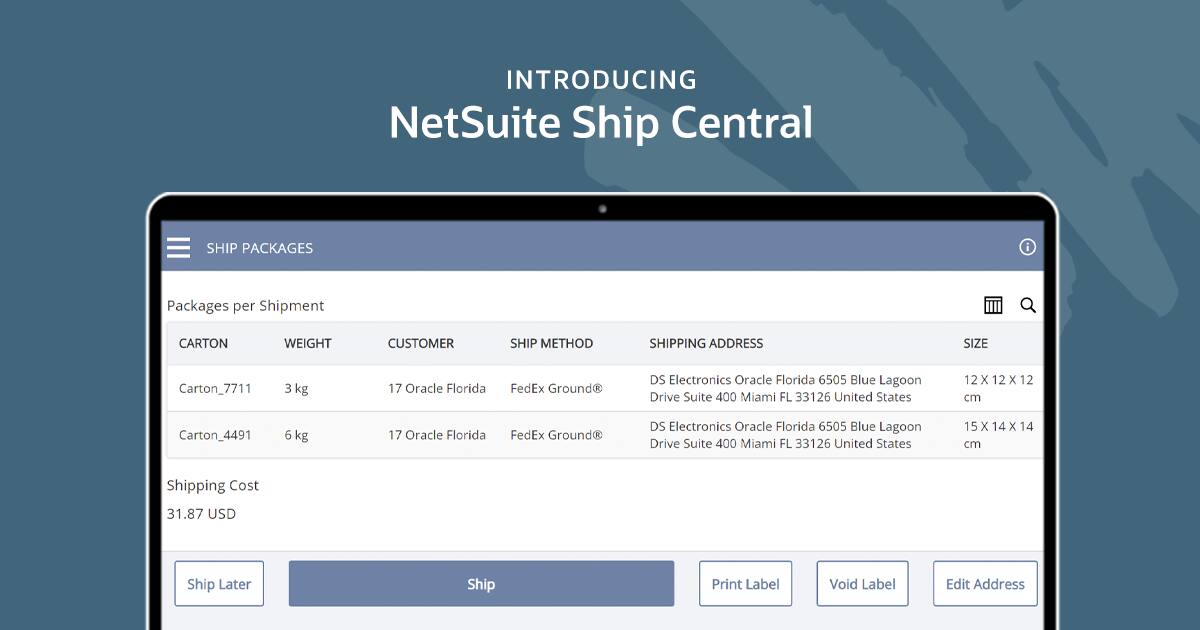Click the info icon in header
Viewport: 1200px width, 630px height.
[x=1027, y=247]
